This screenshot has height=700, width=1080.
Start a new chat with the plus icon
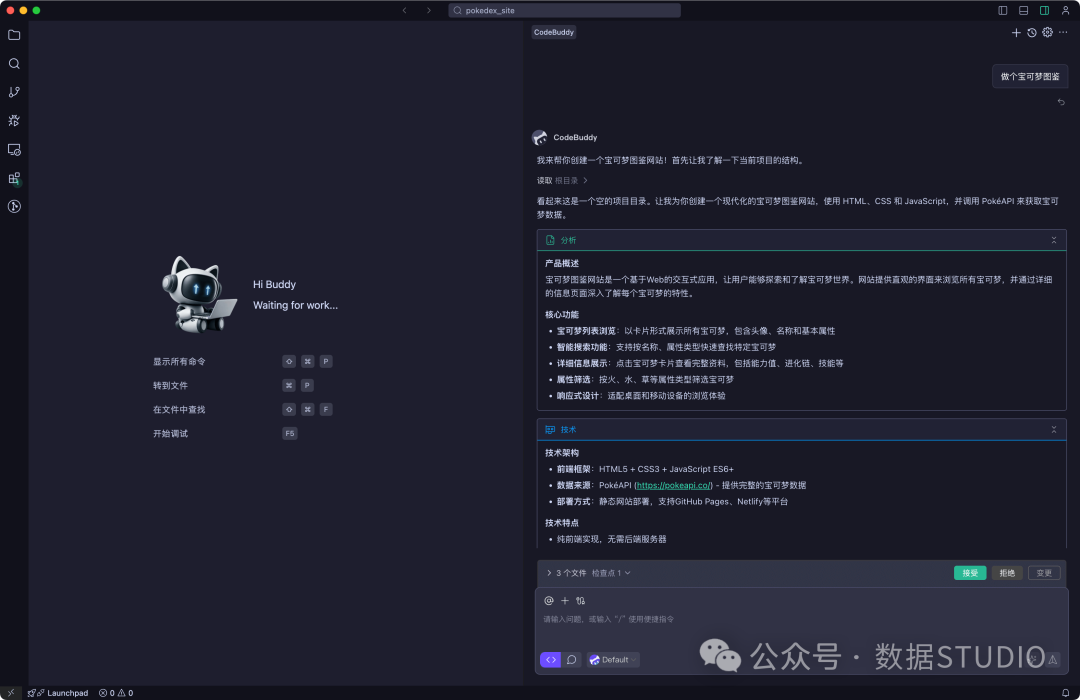coord(1016,32)
